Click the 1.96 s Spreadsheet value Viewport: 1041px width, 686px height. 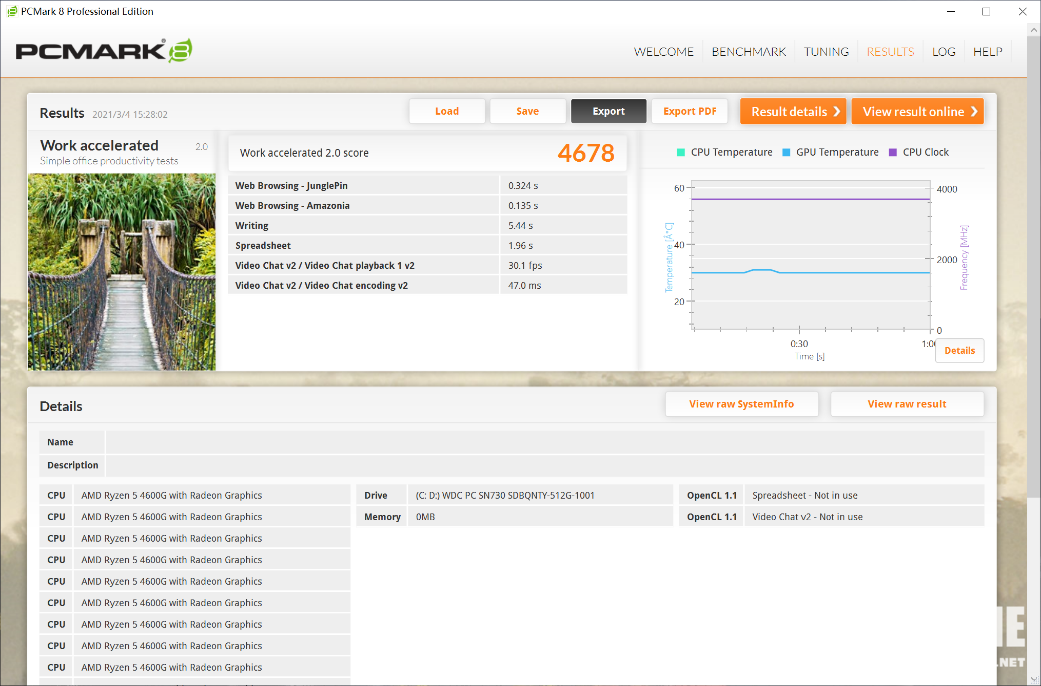(x=520, y=246)
